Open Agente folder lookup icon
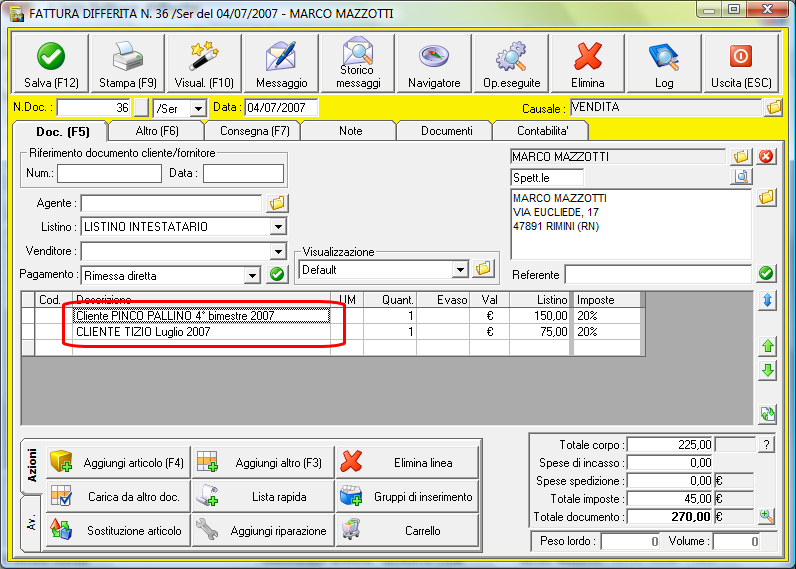 pos(277,203)
